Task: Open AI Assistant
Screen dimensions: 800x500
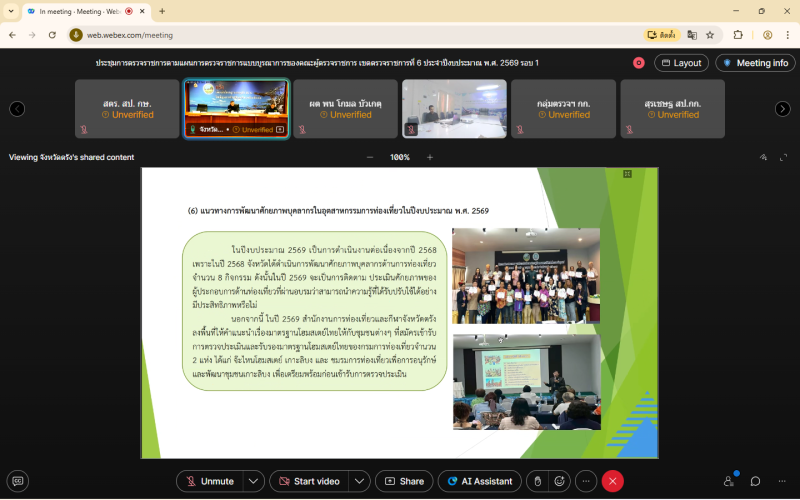Action: coord(480,481)
